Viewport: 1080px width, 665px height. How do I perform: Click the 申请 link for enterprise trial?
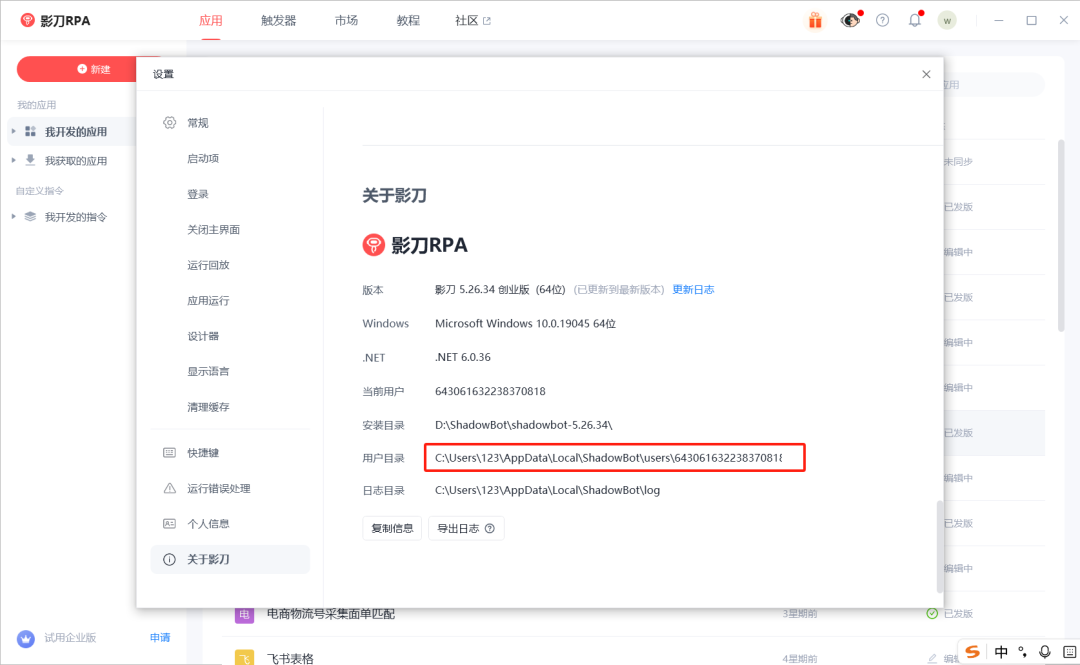tap(160, 638)
